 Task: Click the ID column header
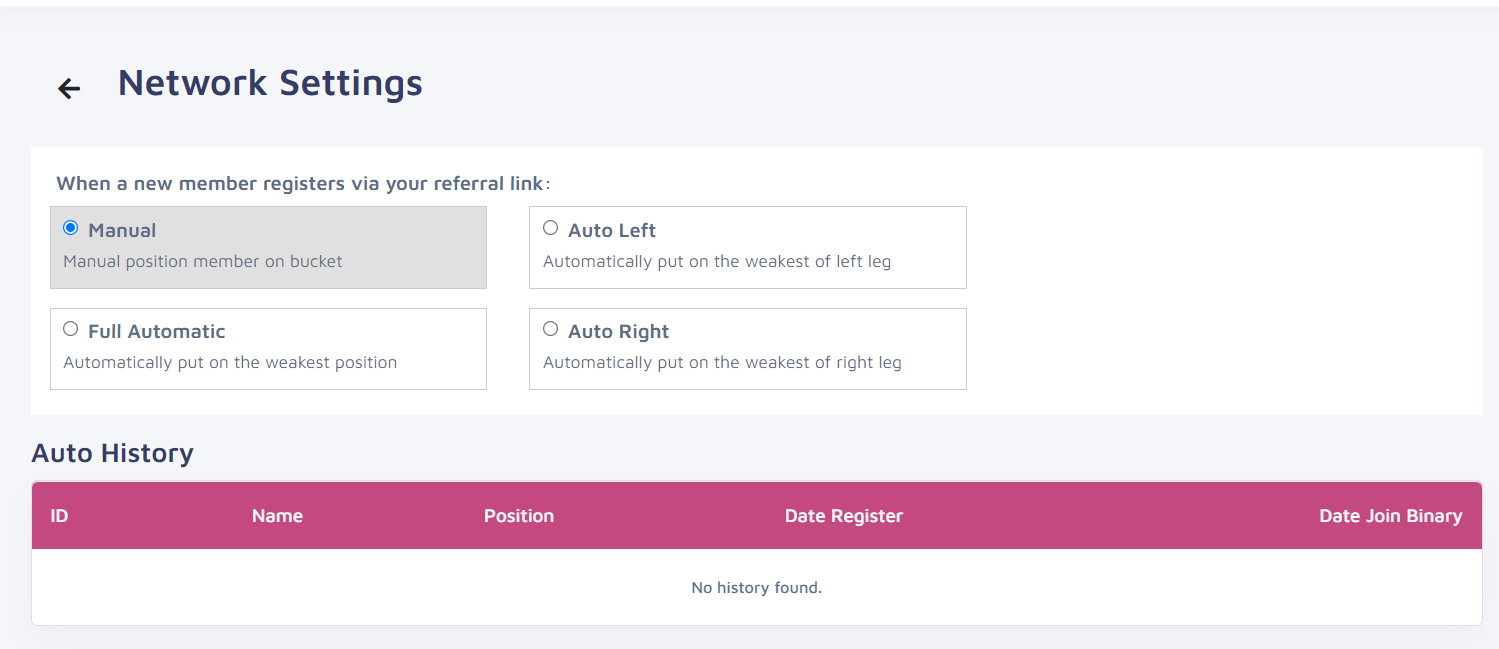tap(59, 516)
